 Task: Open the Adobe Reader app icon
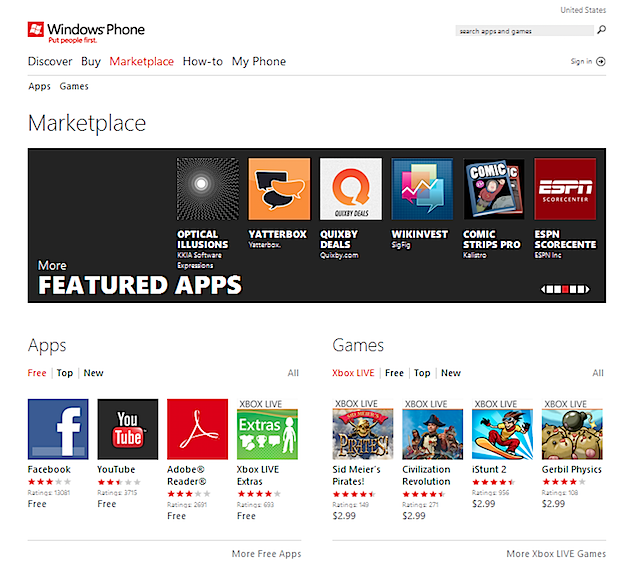[197, 429]
